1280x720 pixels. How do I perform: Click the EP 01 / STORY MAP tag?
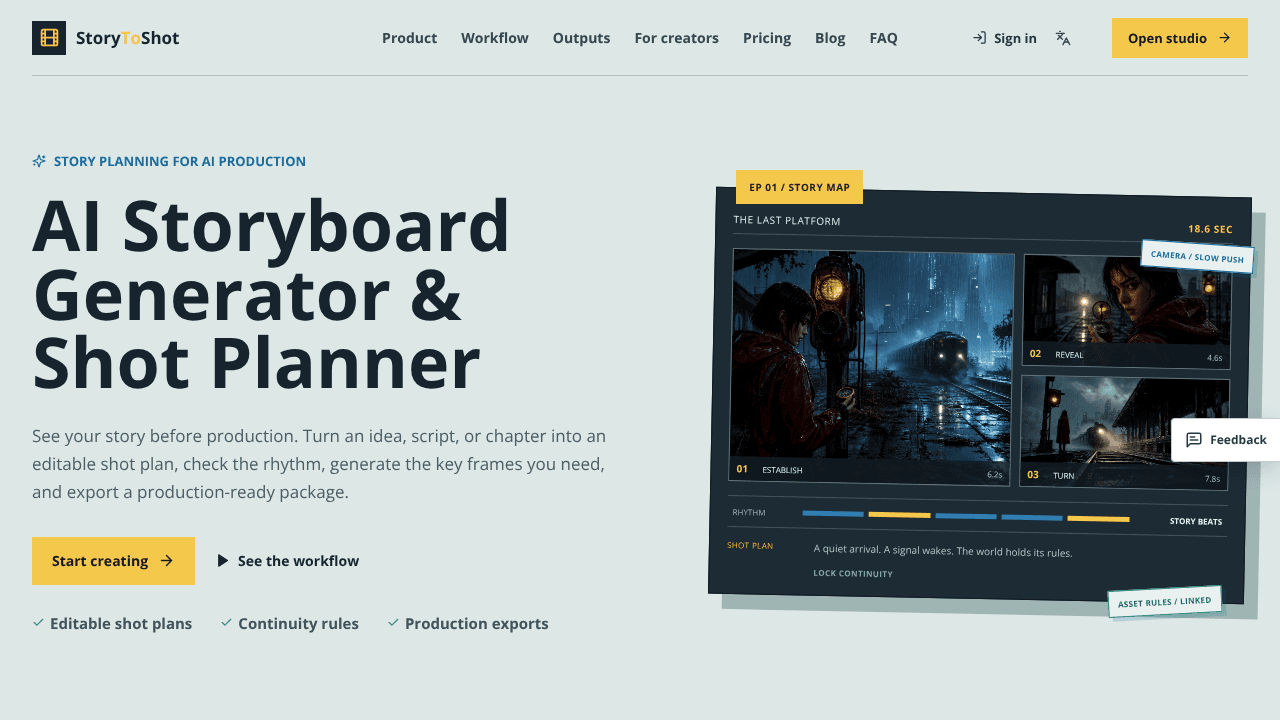tap(799, 187)
